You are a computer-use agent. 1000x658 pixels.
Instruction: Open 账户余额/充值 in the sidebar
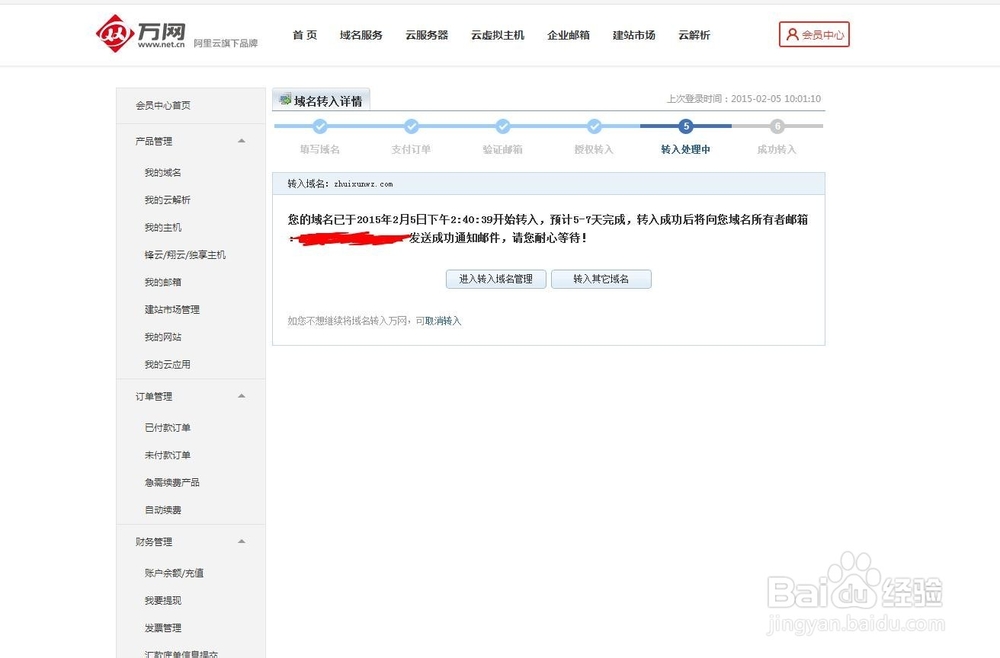(x=174, y=573)
